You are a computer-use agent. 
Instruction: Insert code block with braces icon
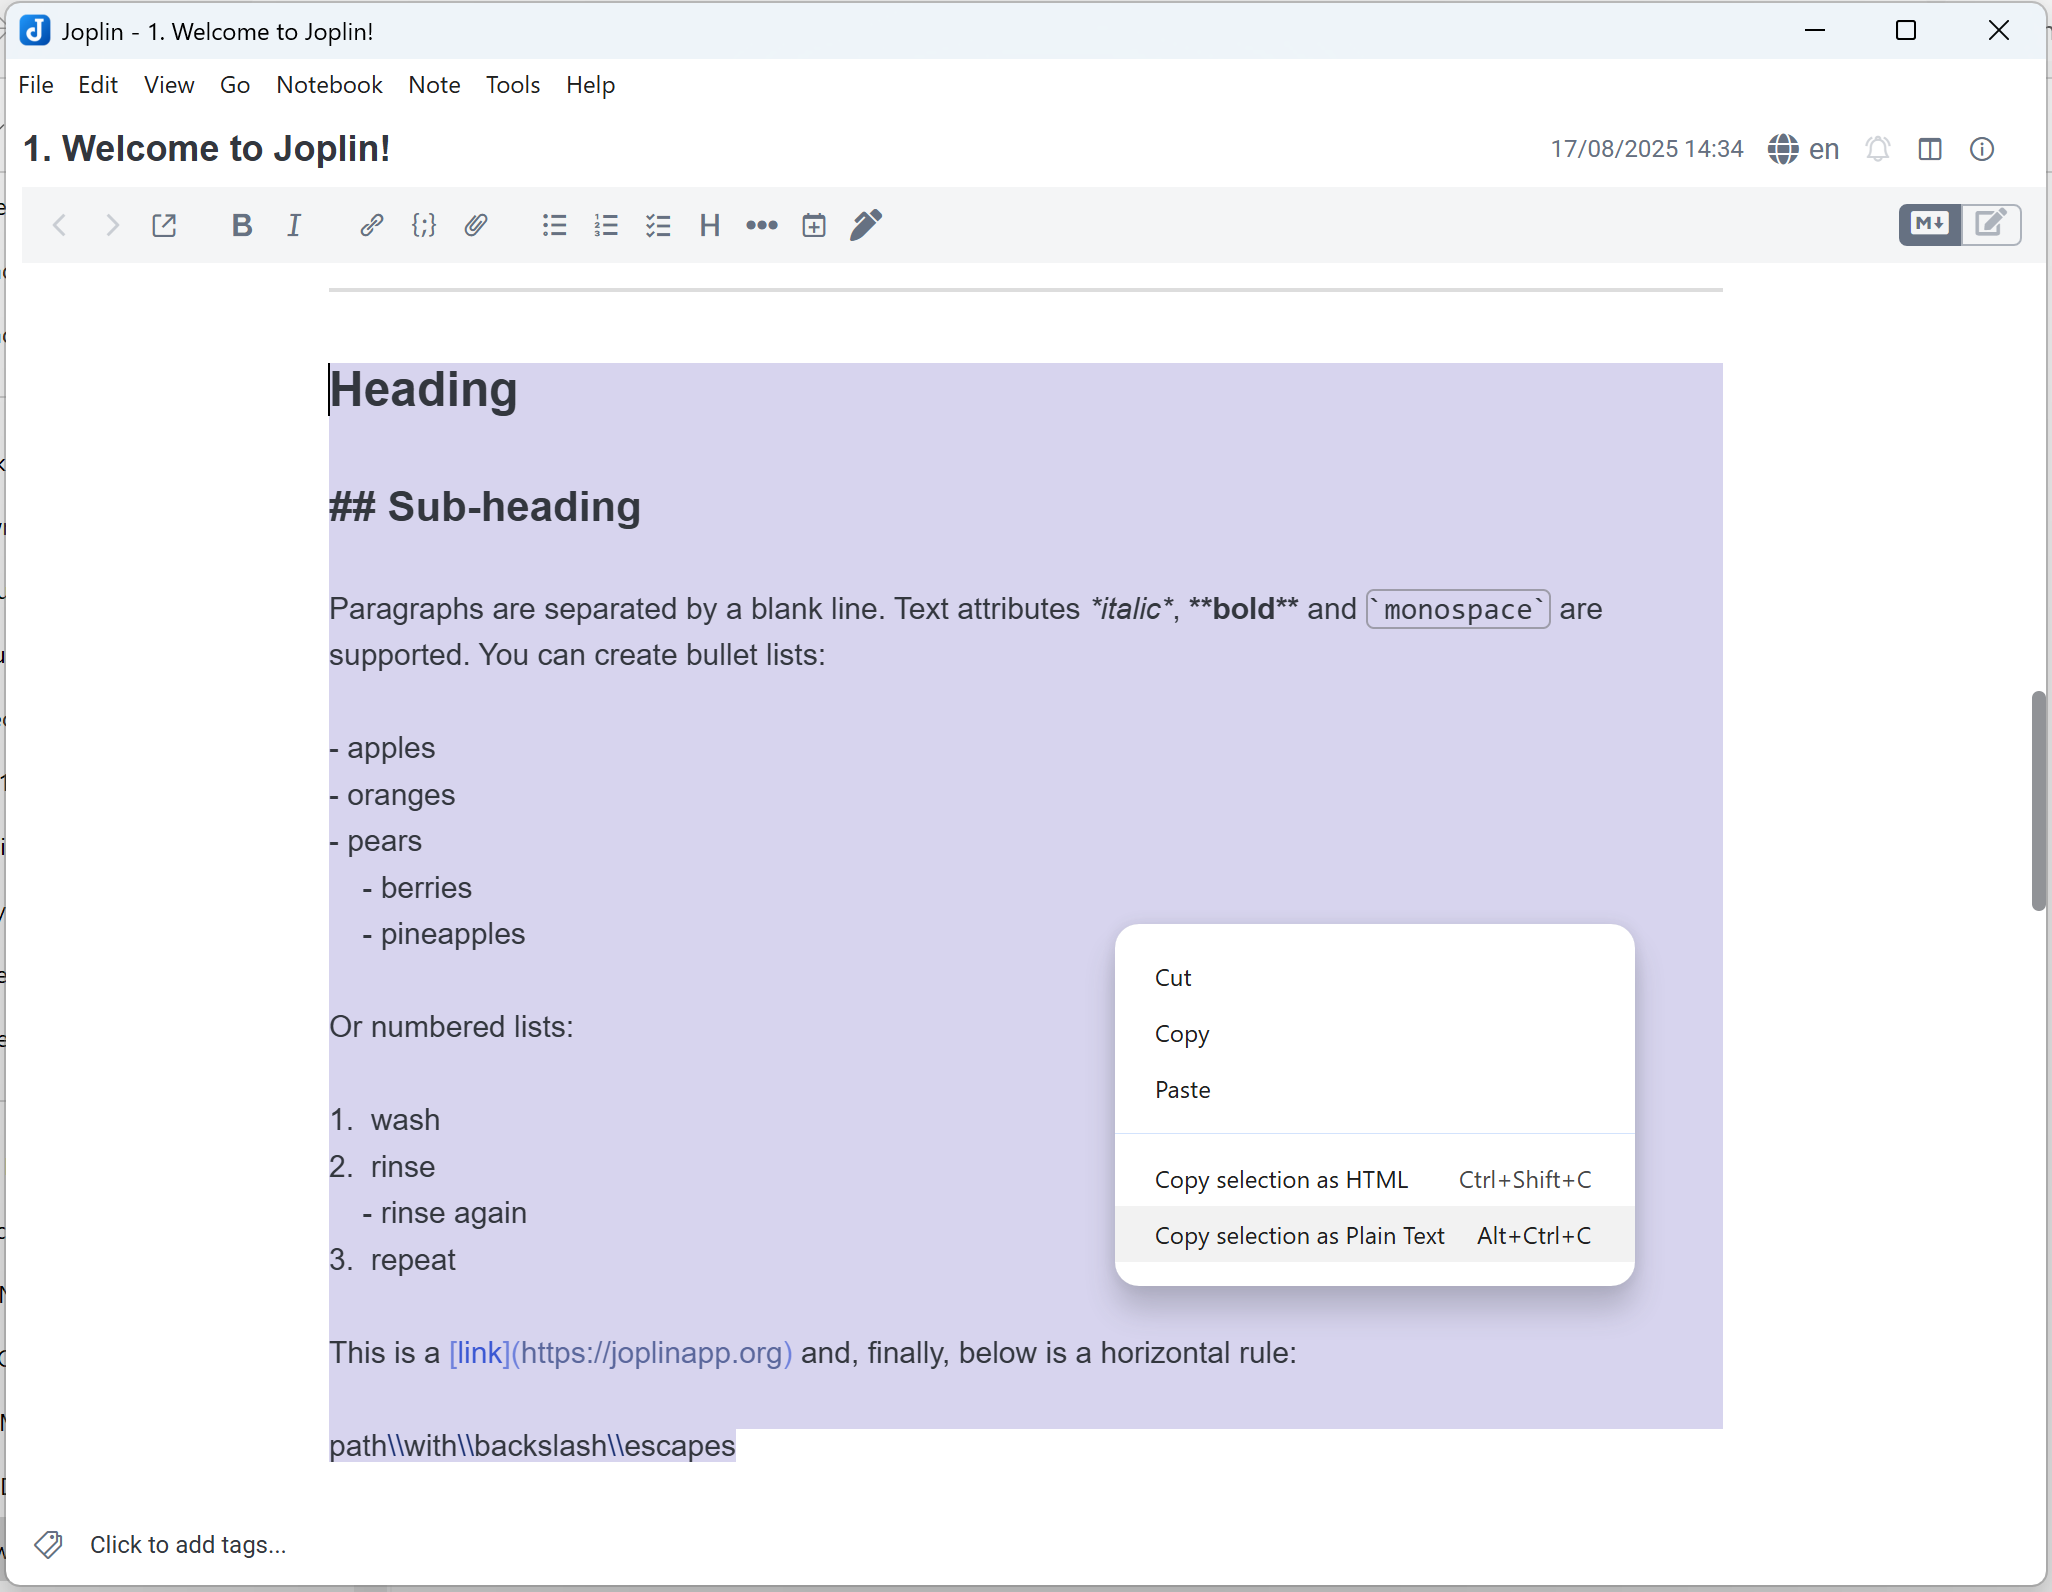424,225
